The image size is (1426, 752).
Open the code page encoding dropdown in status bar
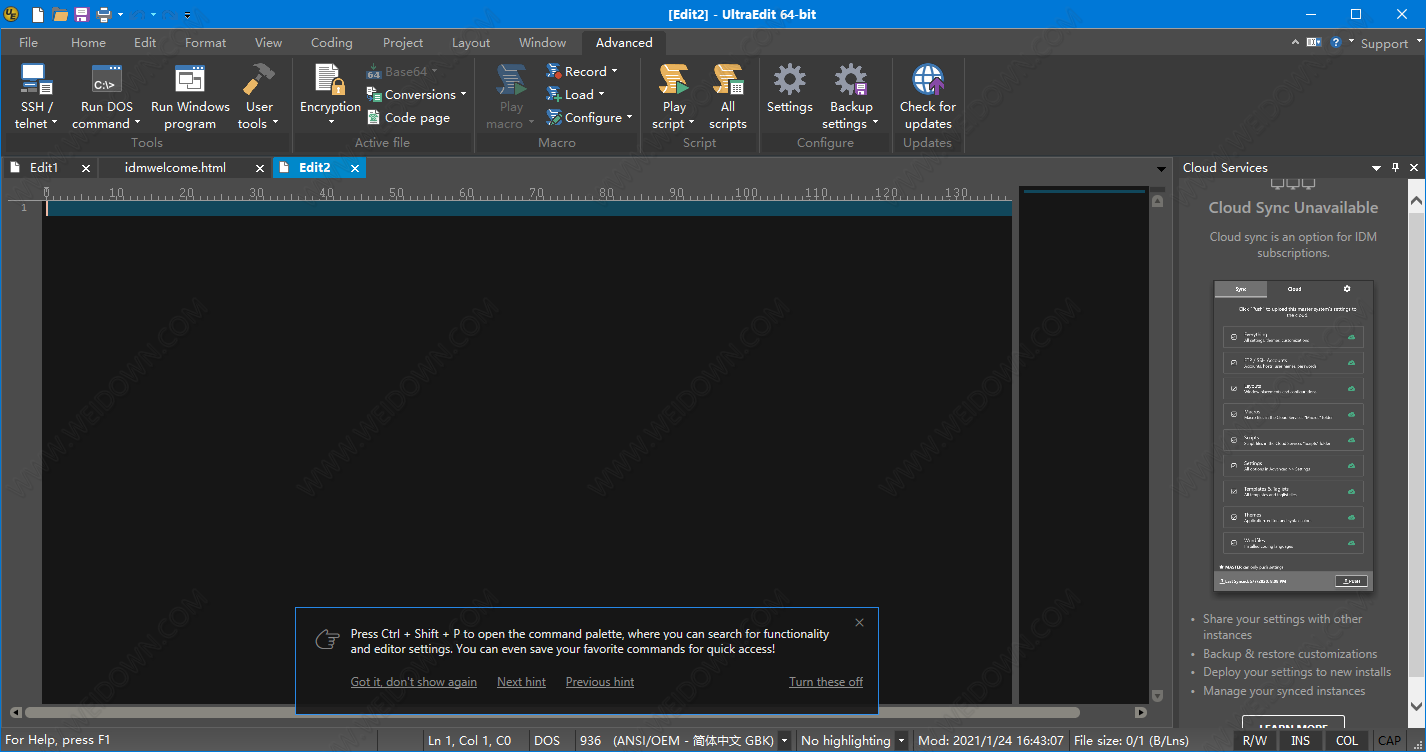[x=784, y=741]
